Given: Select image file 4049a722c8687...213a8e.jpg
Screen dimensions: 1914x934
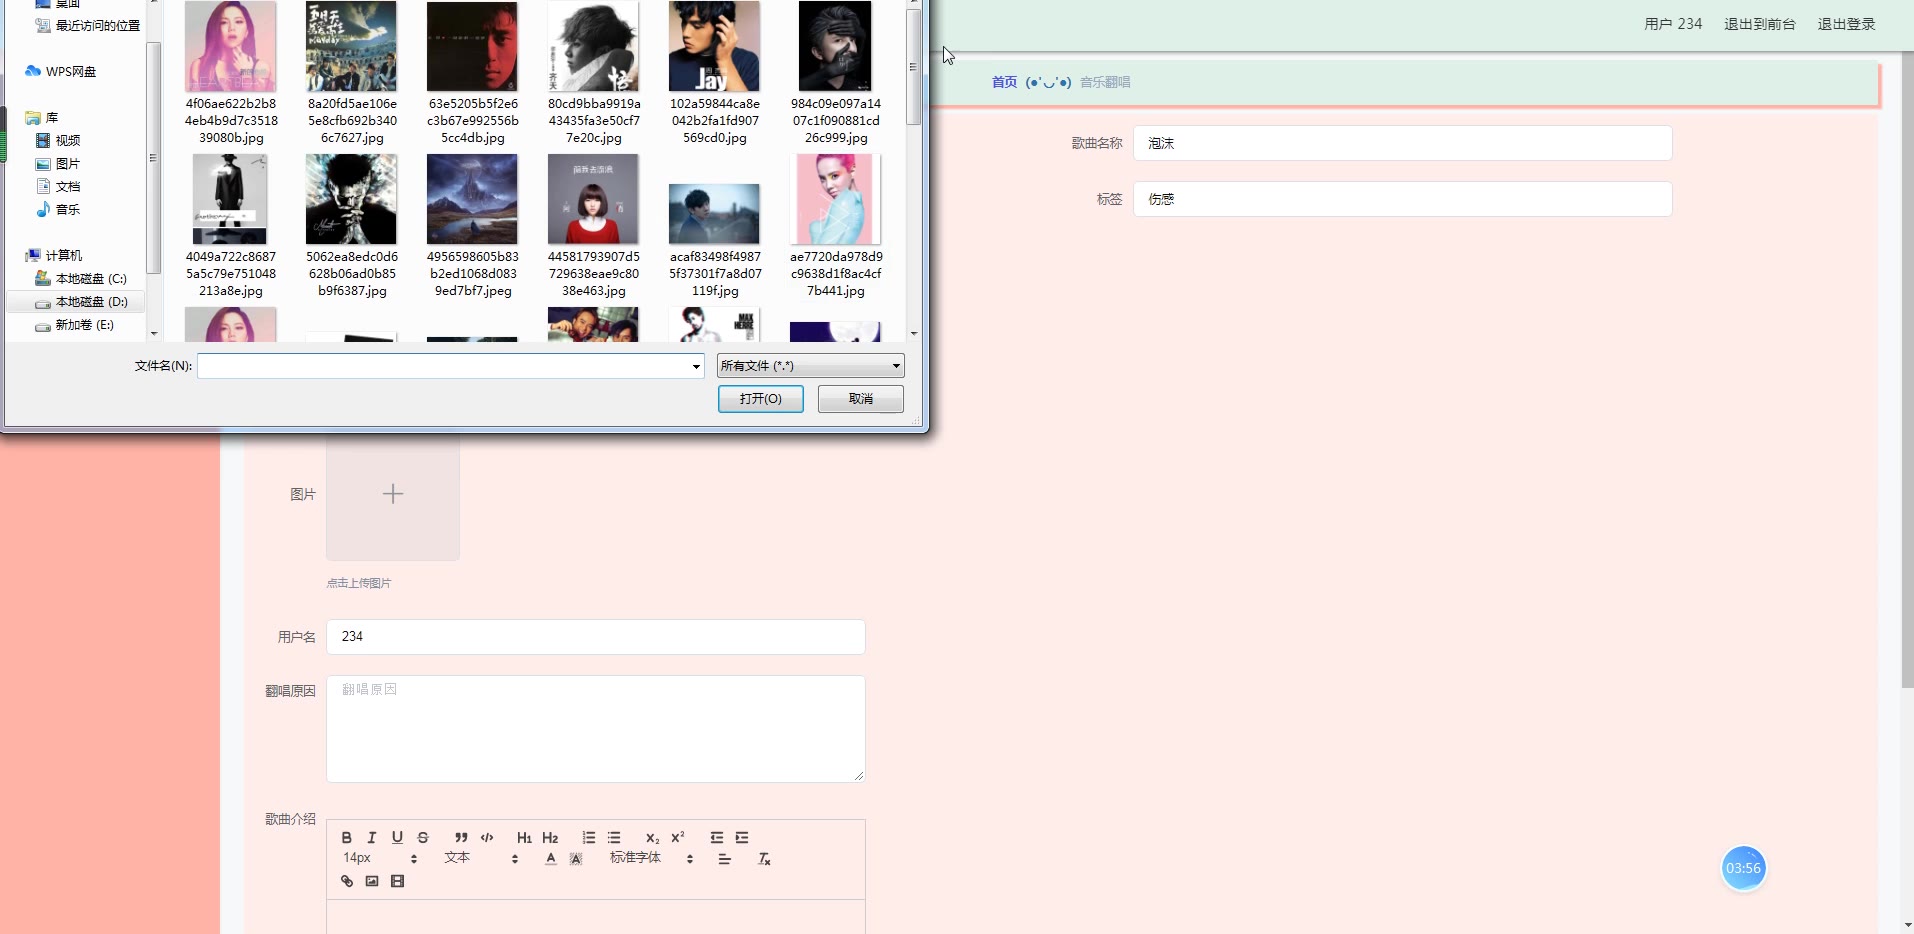Looking at the screenshot, I should (x=231, y=226).
